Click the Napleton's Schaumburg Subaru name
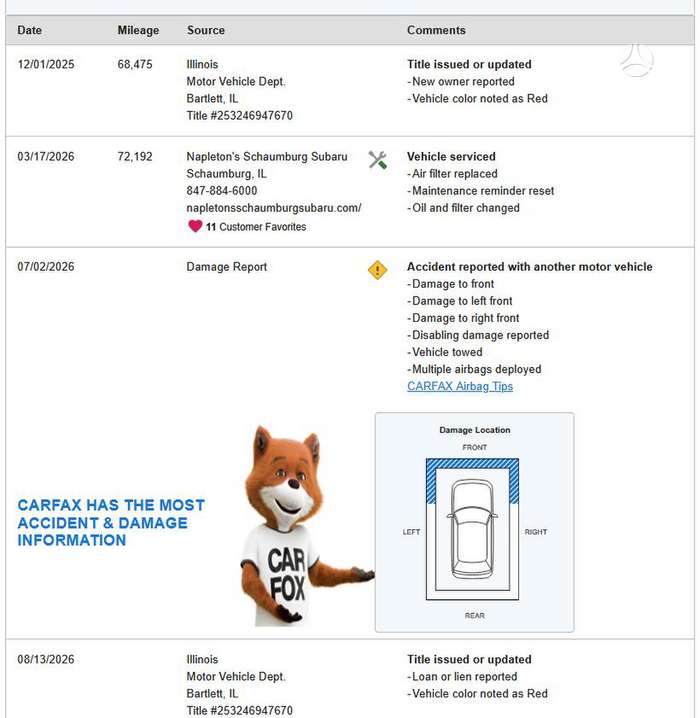The image size is (700, 718). coord(267,157)
